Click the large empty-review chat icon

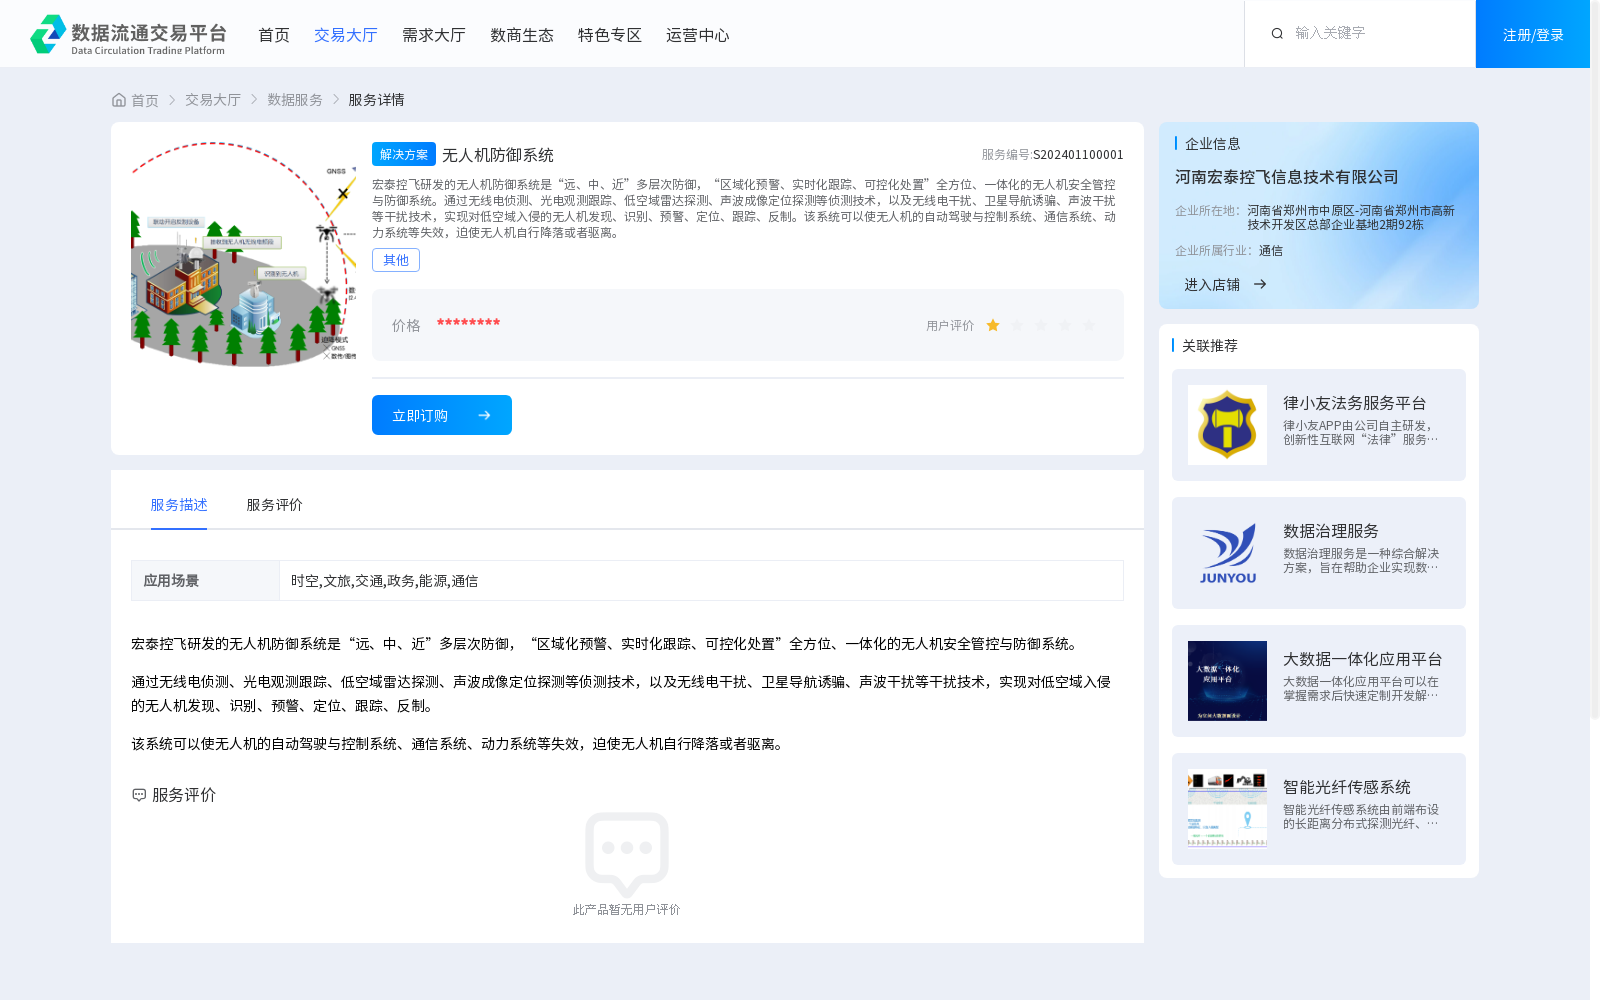point(627,854)
